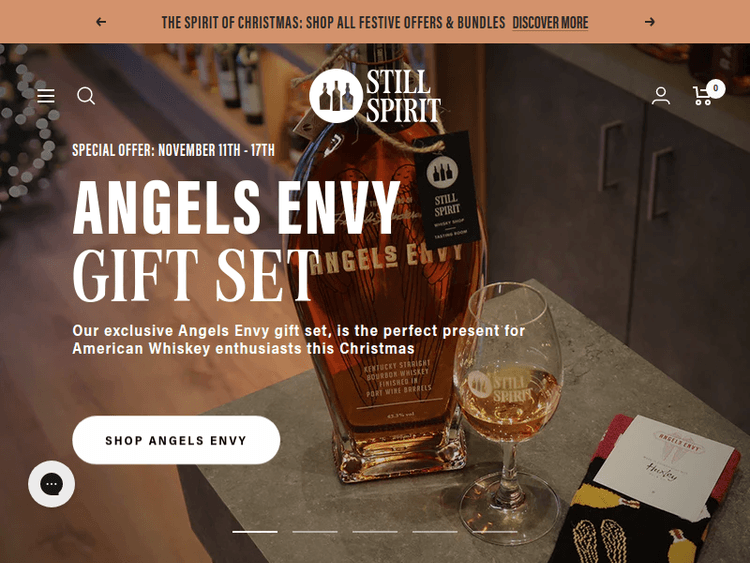Jump to the fourth slide indicator
This screenshot has width=750, height=563.
[435, 531]
